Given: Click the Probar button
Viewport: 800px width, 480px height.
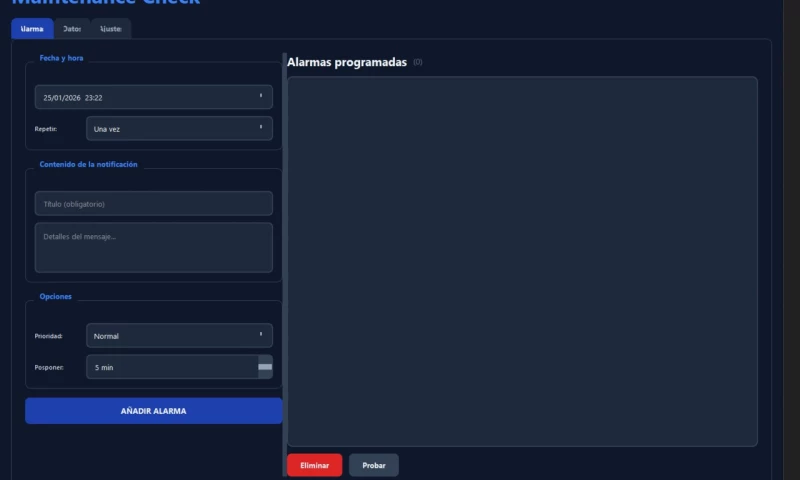Looking at the screenshot, I should pos(374,465).
